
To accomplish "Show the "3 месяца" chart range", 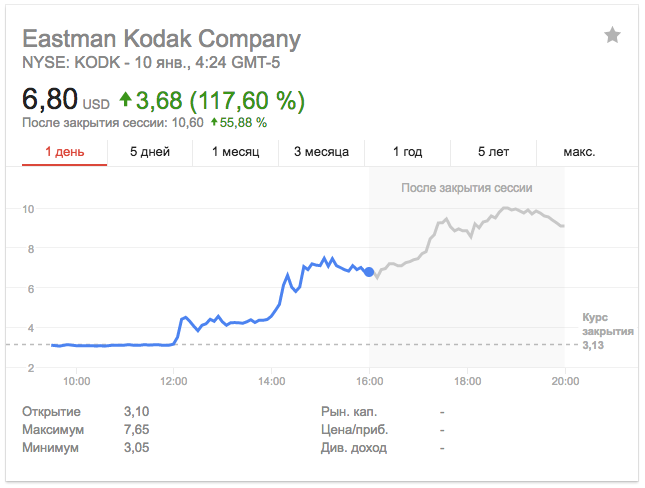I will (321, 152).
